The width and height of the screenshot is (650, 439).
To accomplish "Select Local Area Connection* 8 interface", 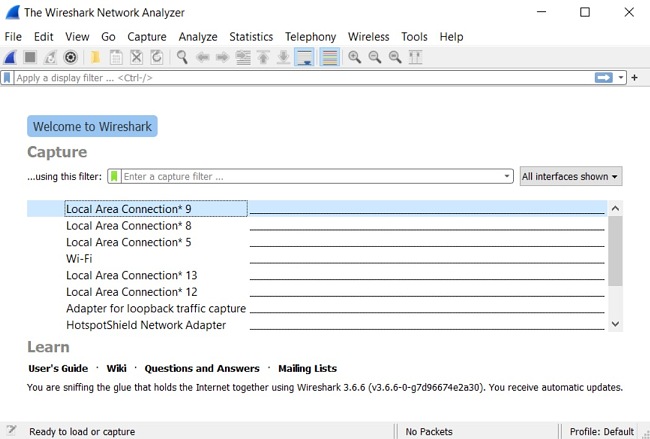I will 317,226.
